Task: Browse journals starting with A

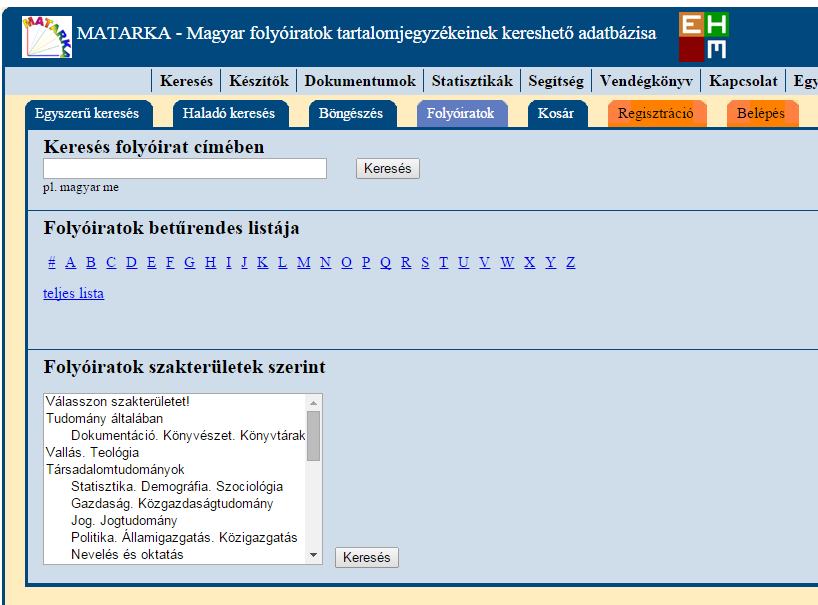Action: (70, 262)
